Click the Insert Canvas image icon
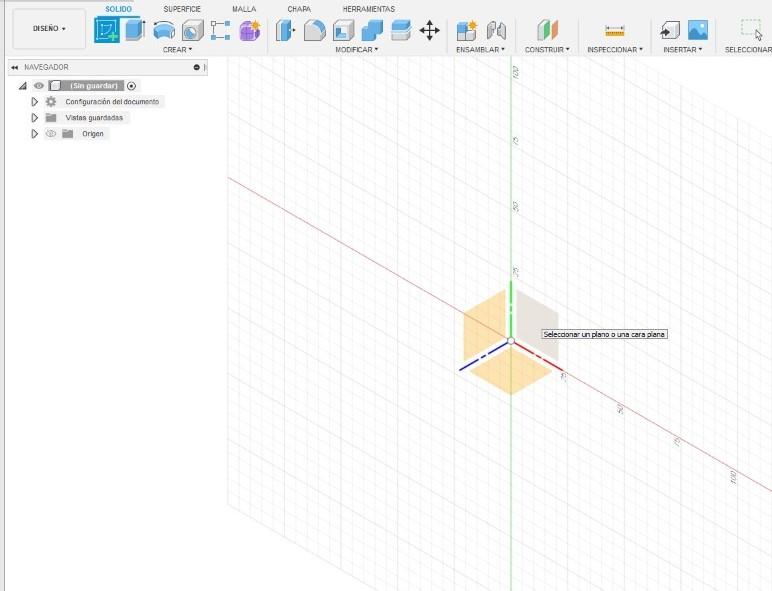This screenshot has height=591, width=772. [x=698, y=30]
